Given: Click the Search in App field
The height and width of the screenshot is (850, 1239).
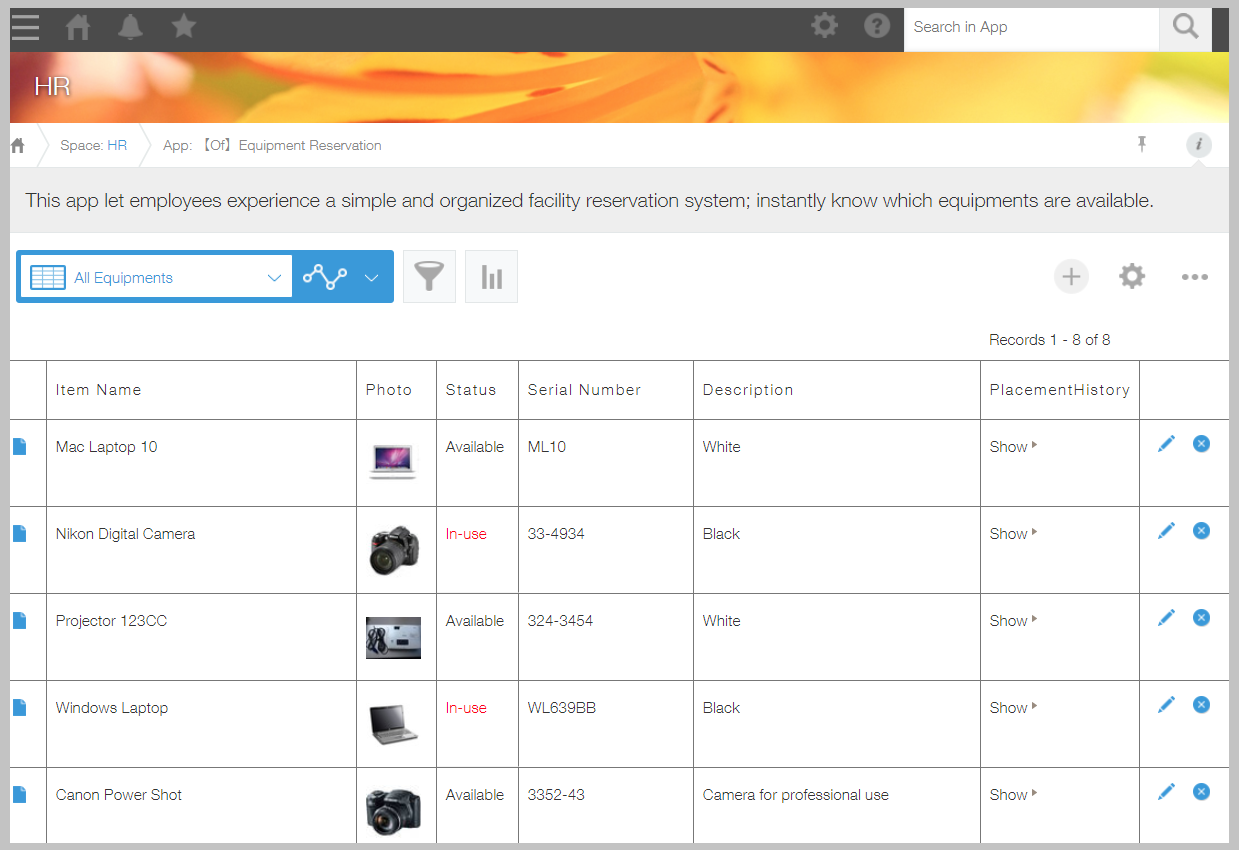Looking at the screenshot, I should 1030,28.
